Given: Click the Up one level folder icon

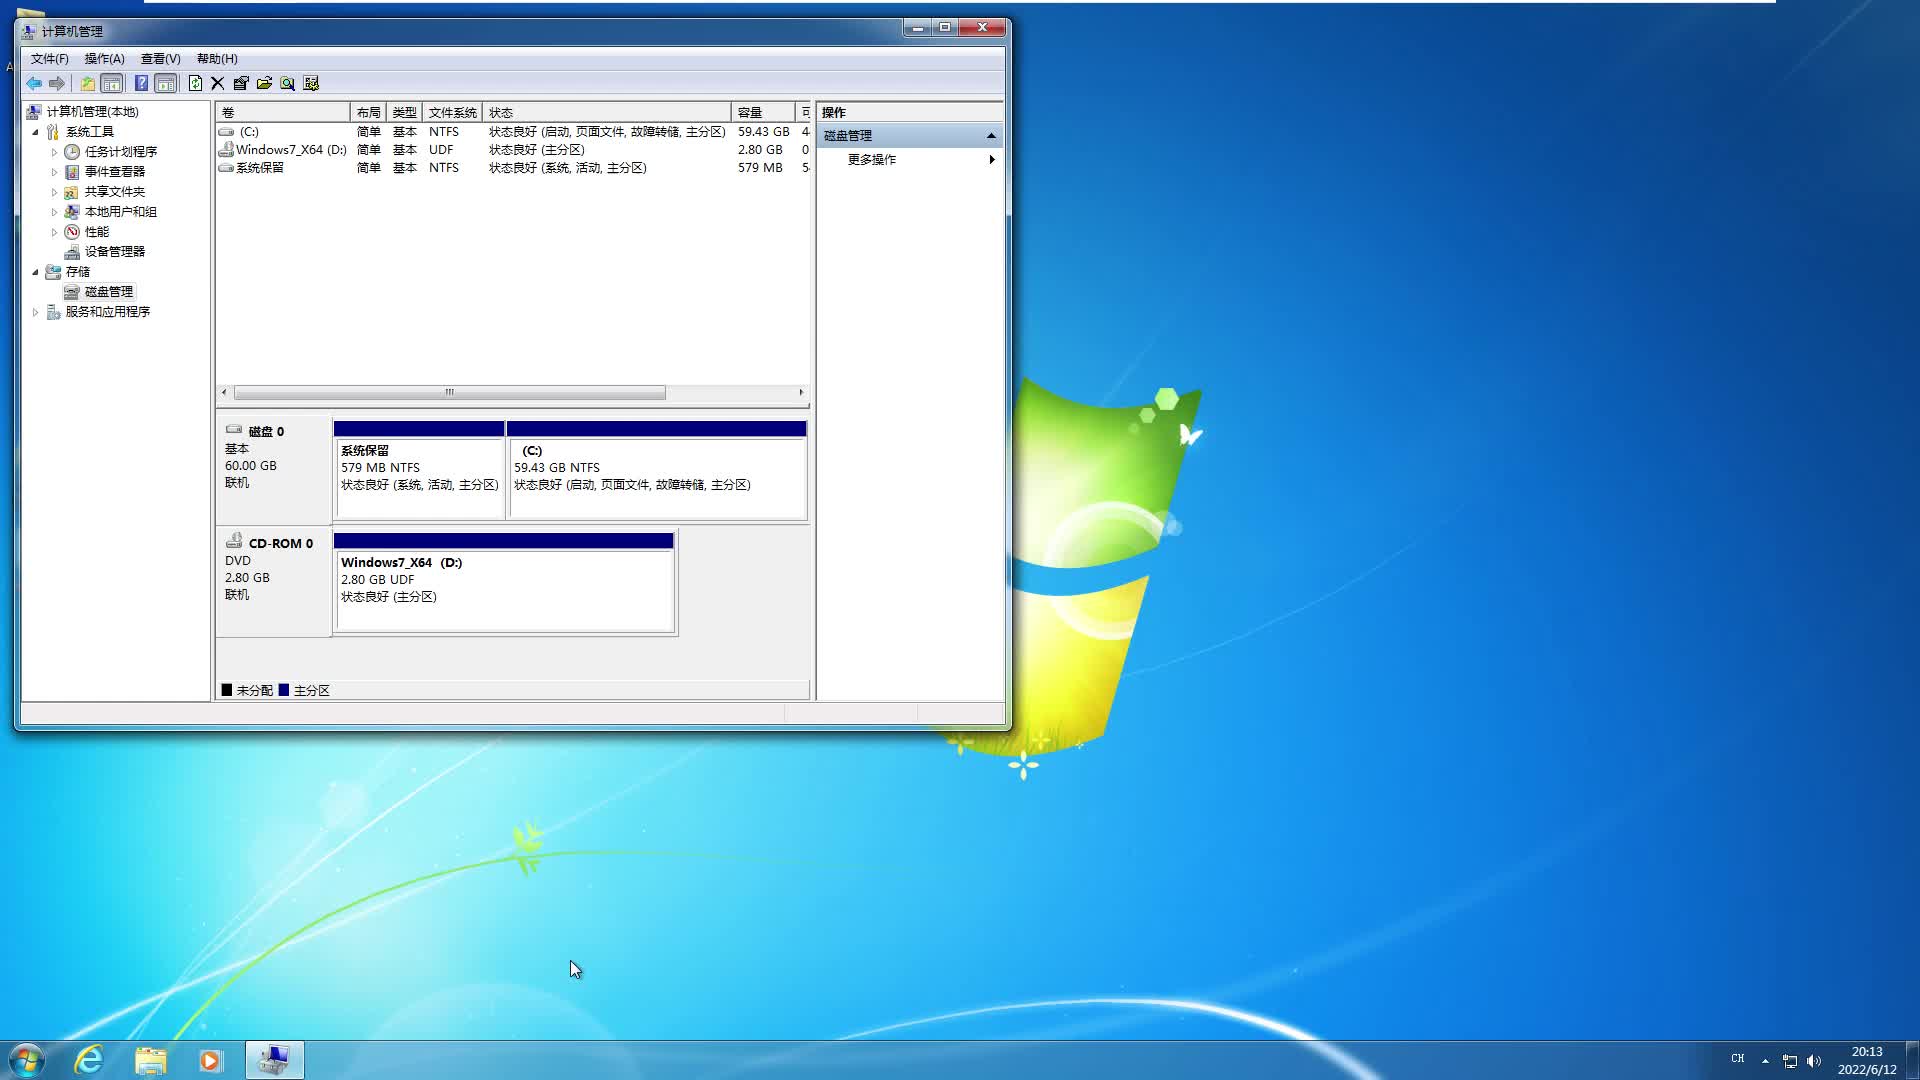Looking at the screenshot, I should point(88,83).
